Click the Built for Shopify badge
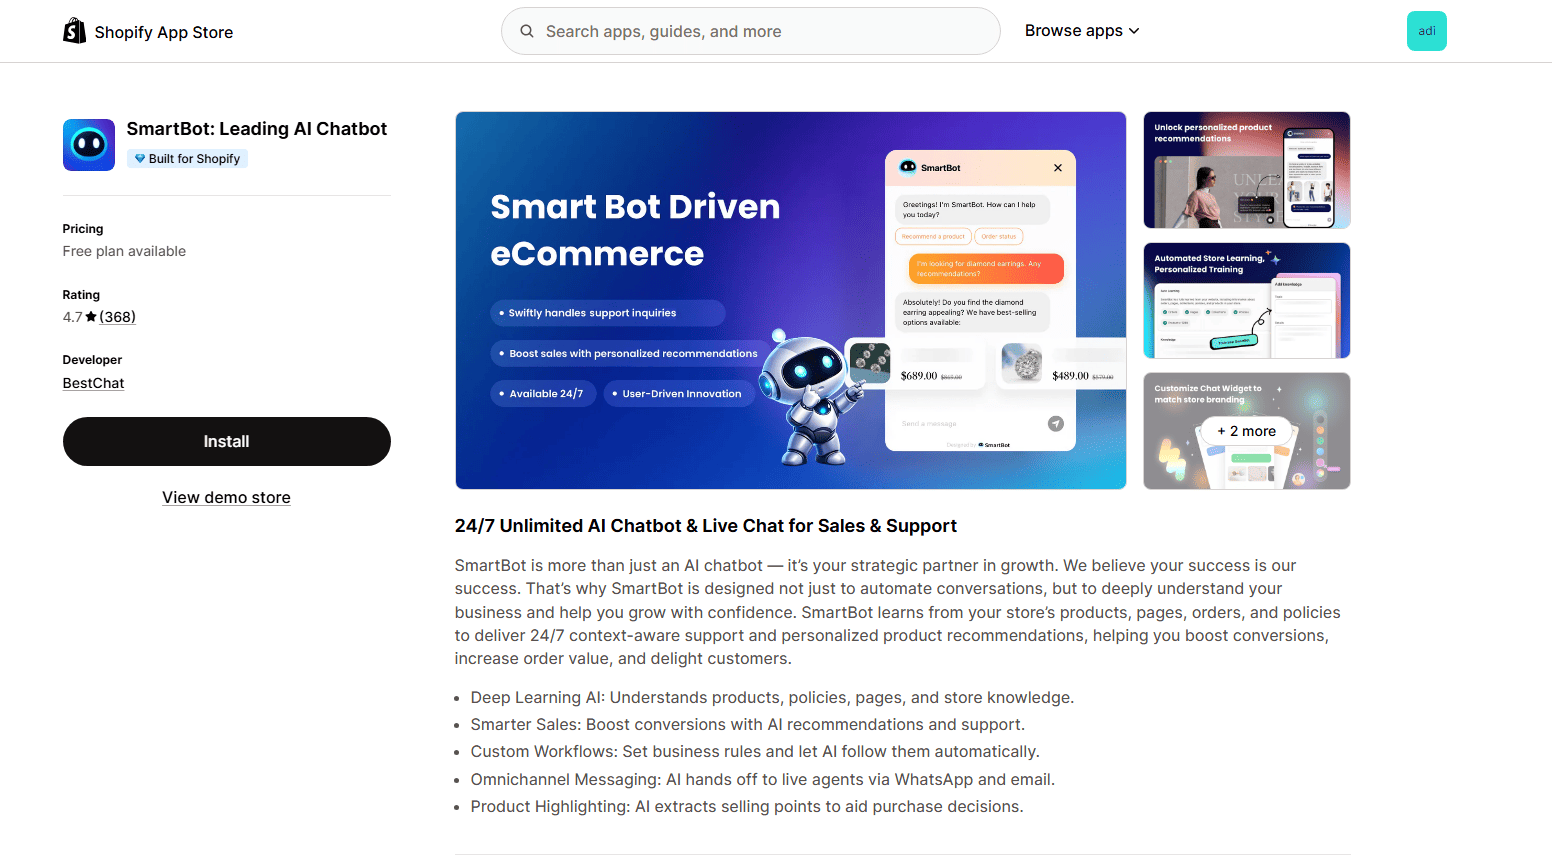This screenshot has height=856, width=1552. (187, 159)
